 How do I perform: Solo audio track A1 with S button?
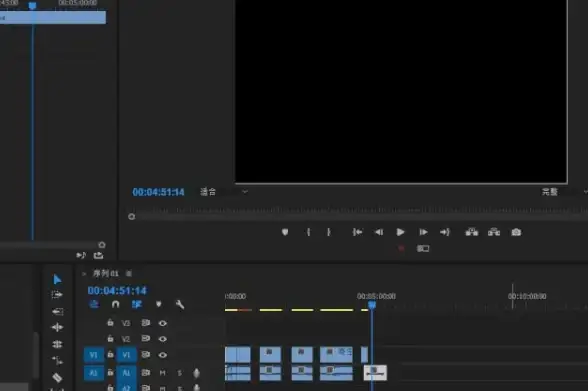(x=180, y=373)
